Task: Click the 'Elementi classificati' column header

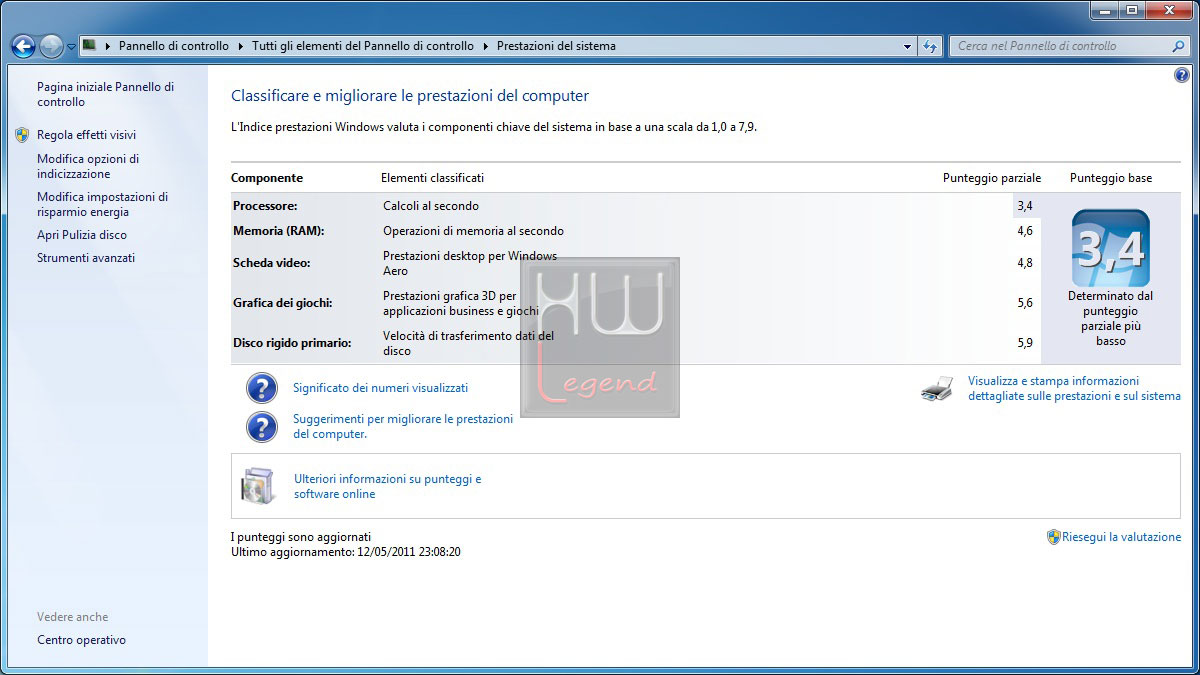Action: coord(432,178)
